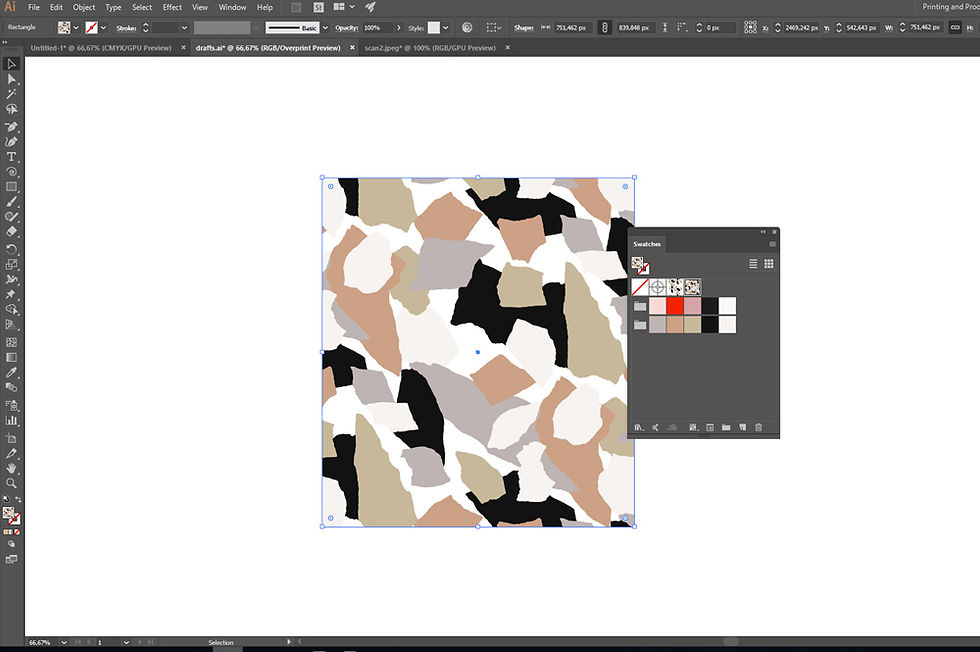The height and width of the screenshot is (652, 980).
Task: Close the drafts.ai document tab
Action: pyautogui.click(x=352, y=48)
